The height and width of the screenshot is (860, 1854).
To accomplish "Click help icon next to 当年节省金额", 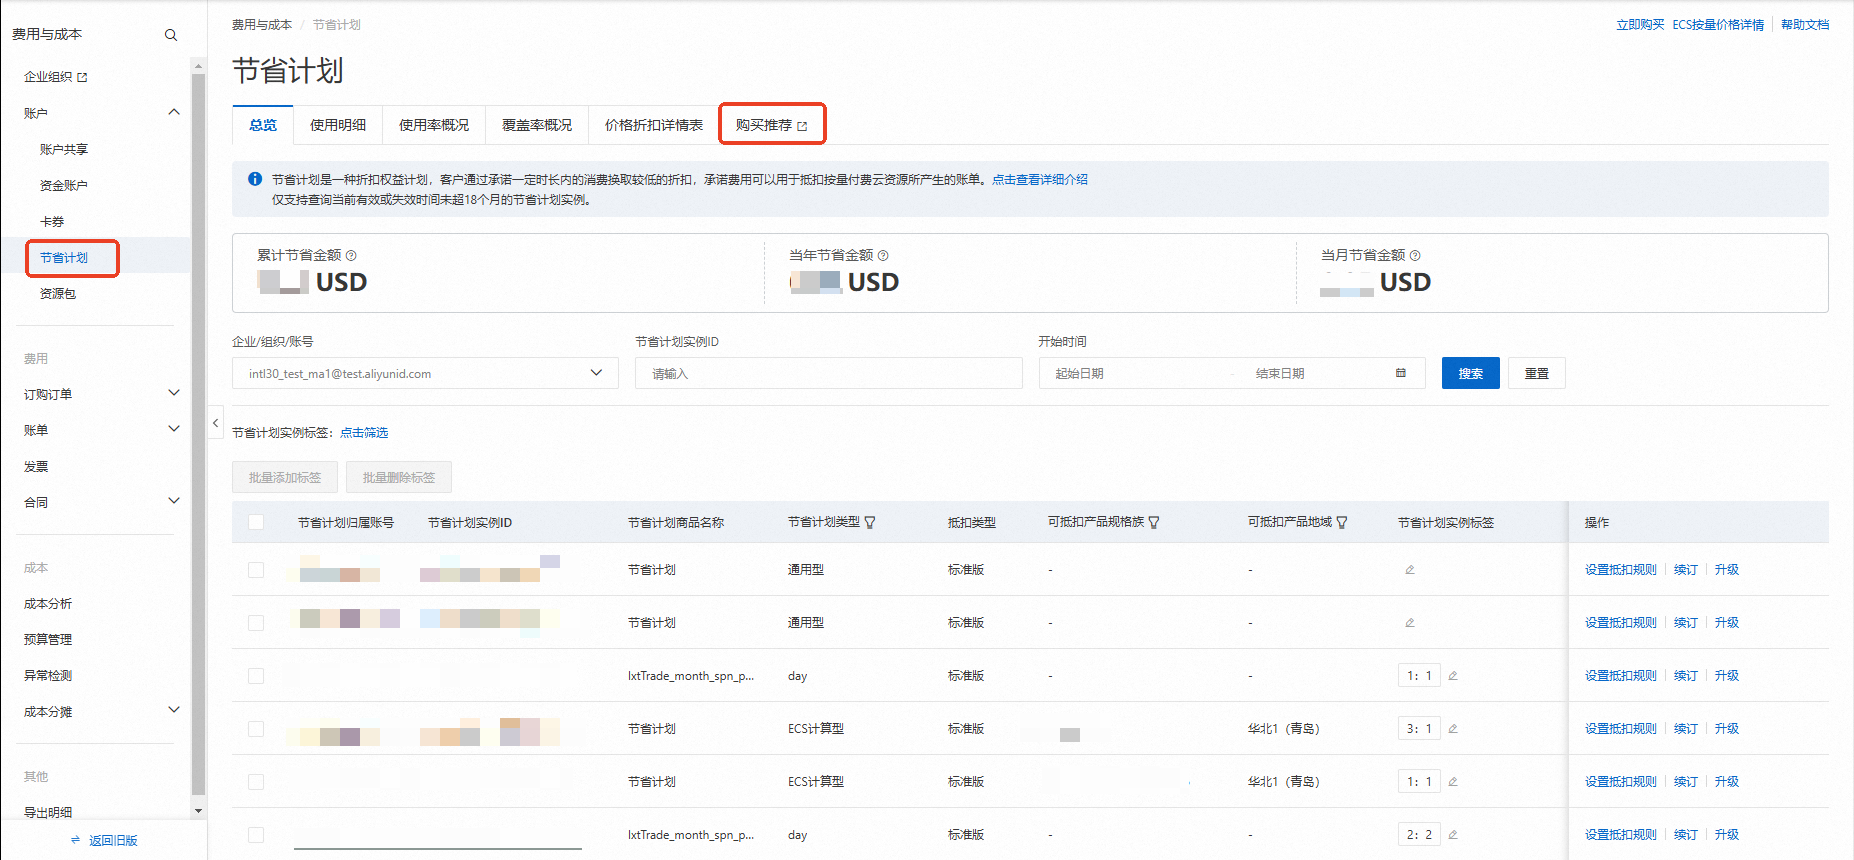I will 883,255.
